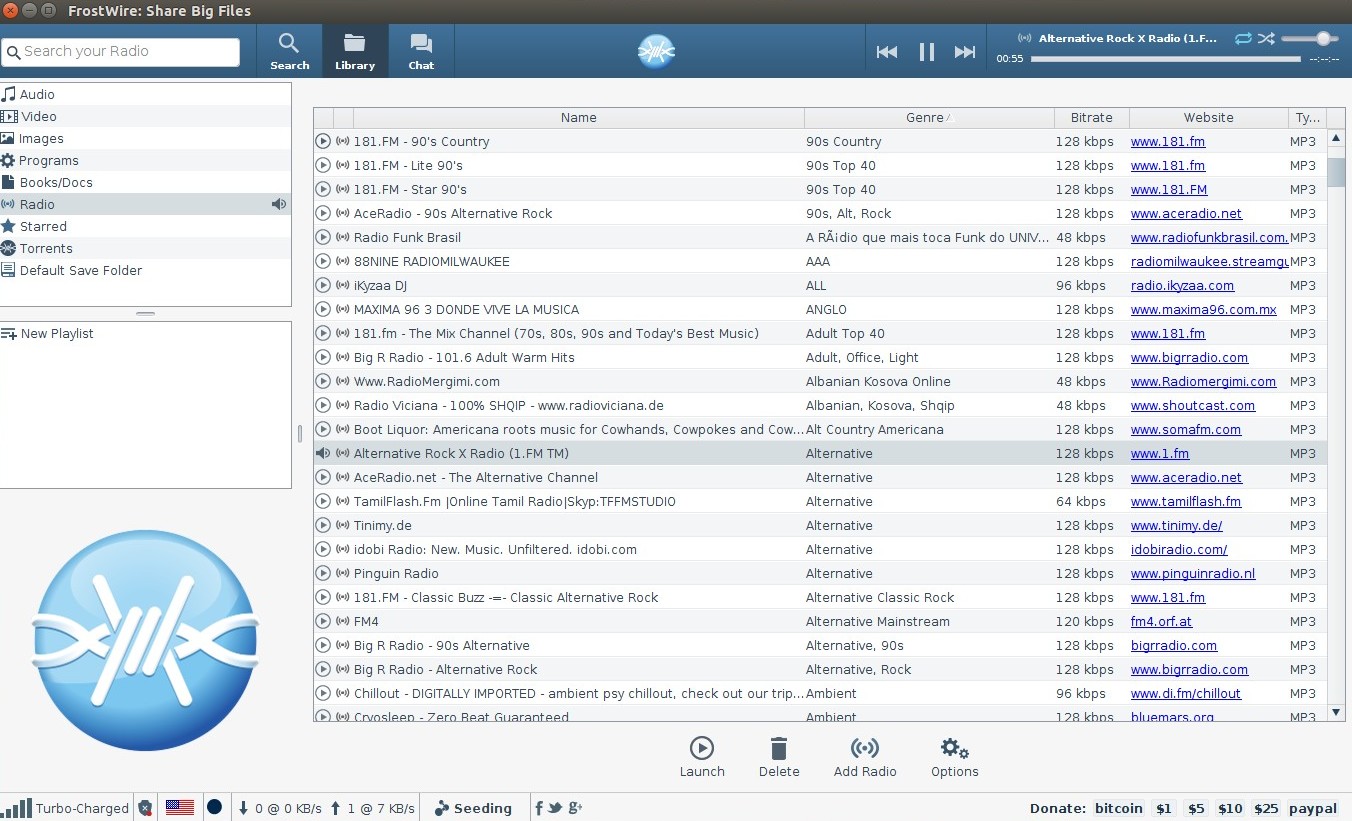
Task: Skip to the previous track
Action: tap(887, 52)
